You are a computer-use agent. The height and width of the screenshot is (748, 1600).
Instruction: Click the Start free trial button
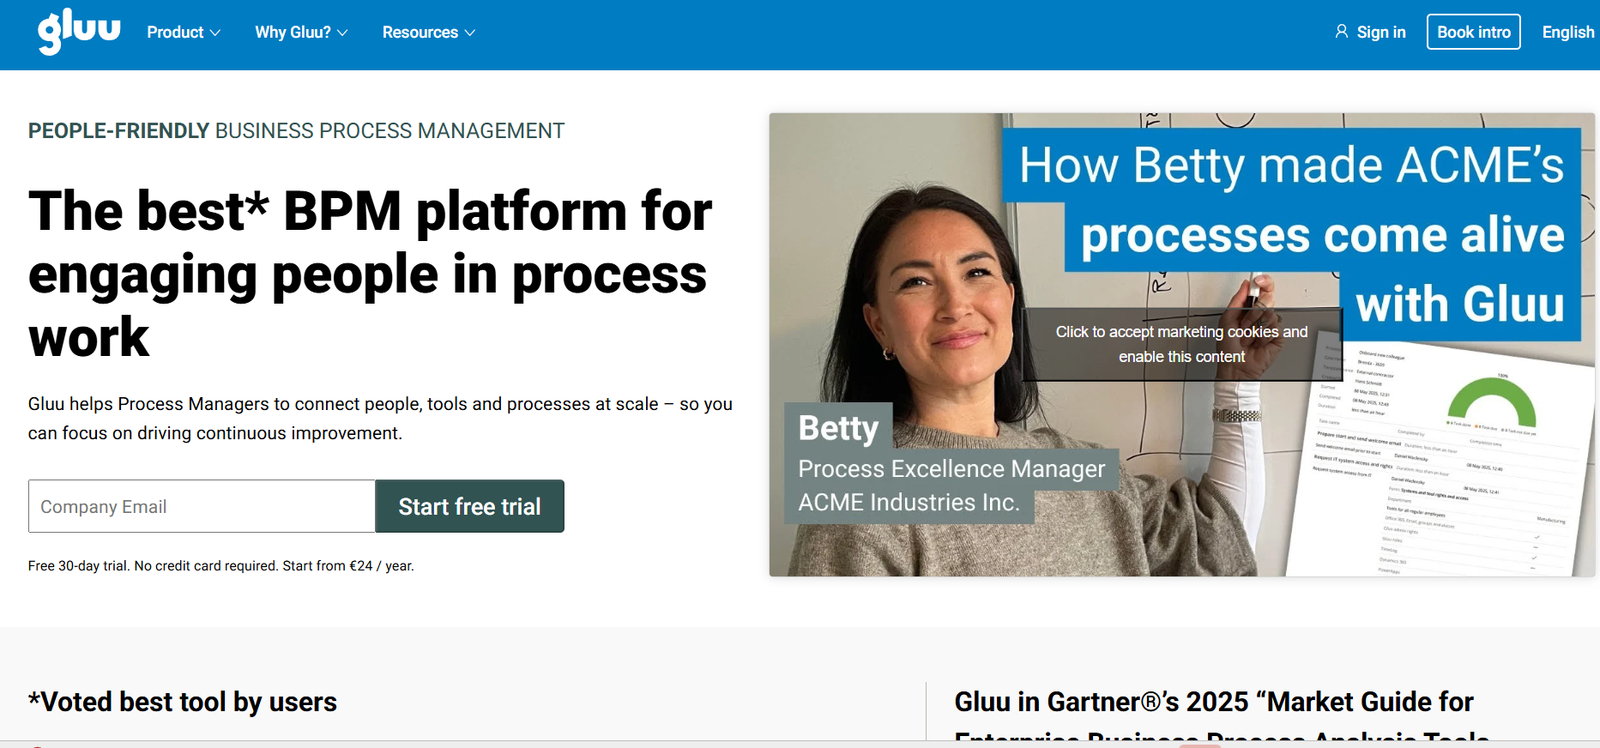coord(469,506)
